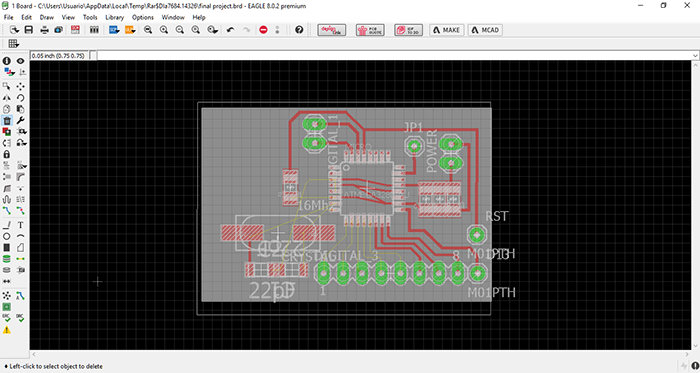The width and height of the screenshot is (700, 373).
Task: Choose the Rotate tool in sidebar
Action: [x=21, y=98]
